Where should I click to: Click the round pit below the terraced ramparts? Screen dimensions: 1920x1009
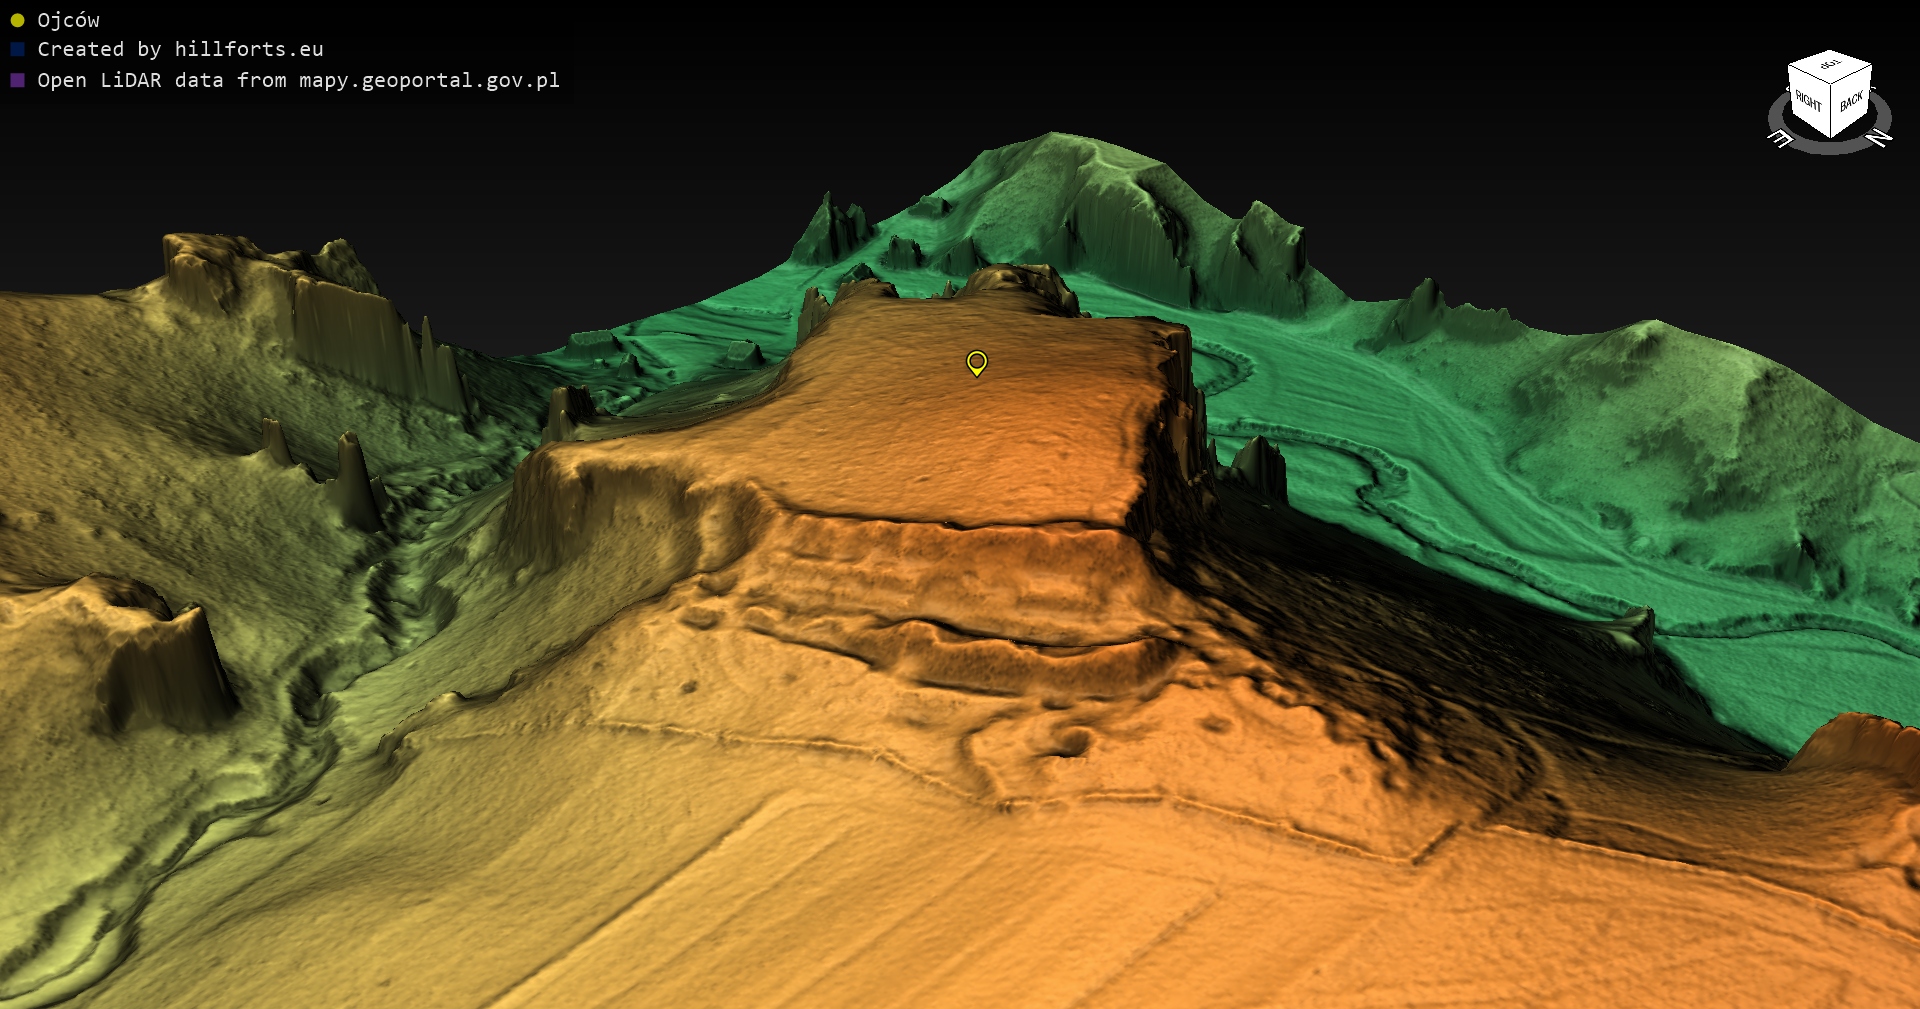(1073, 742)
